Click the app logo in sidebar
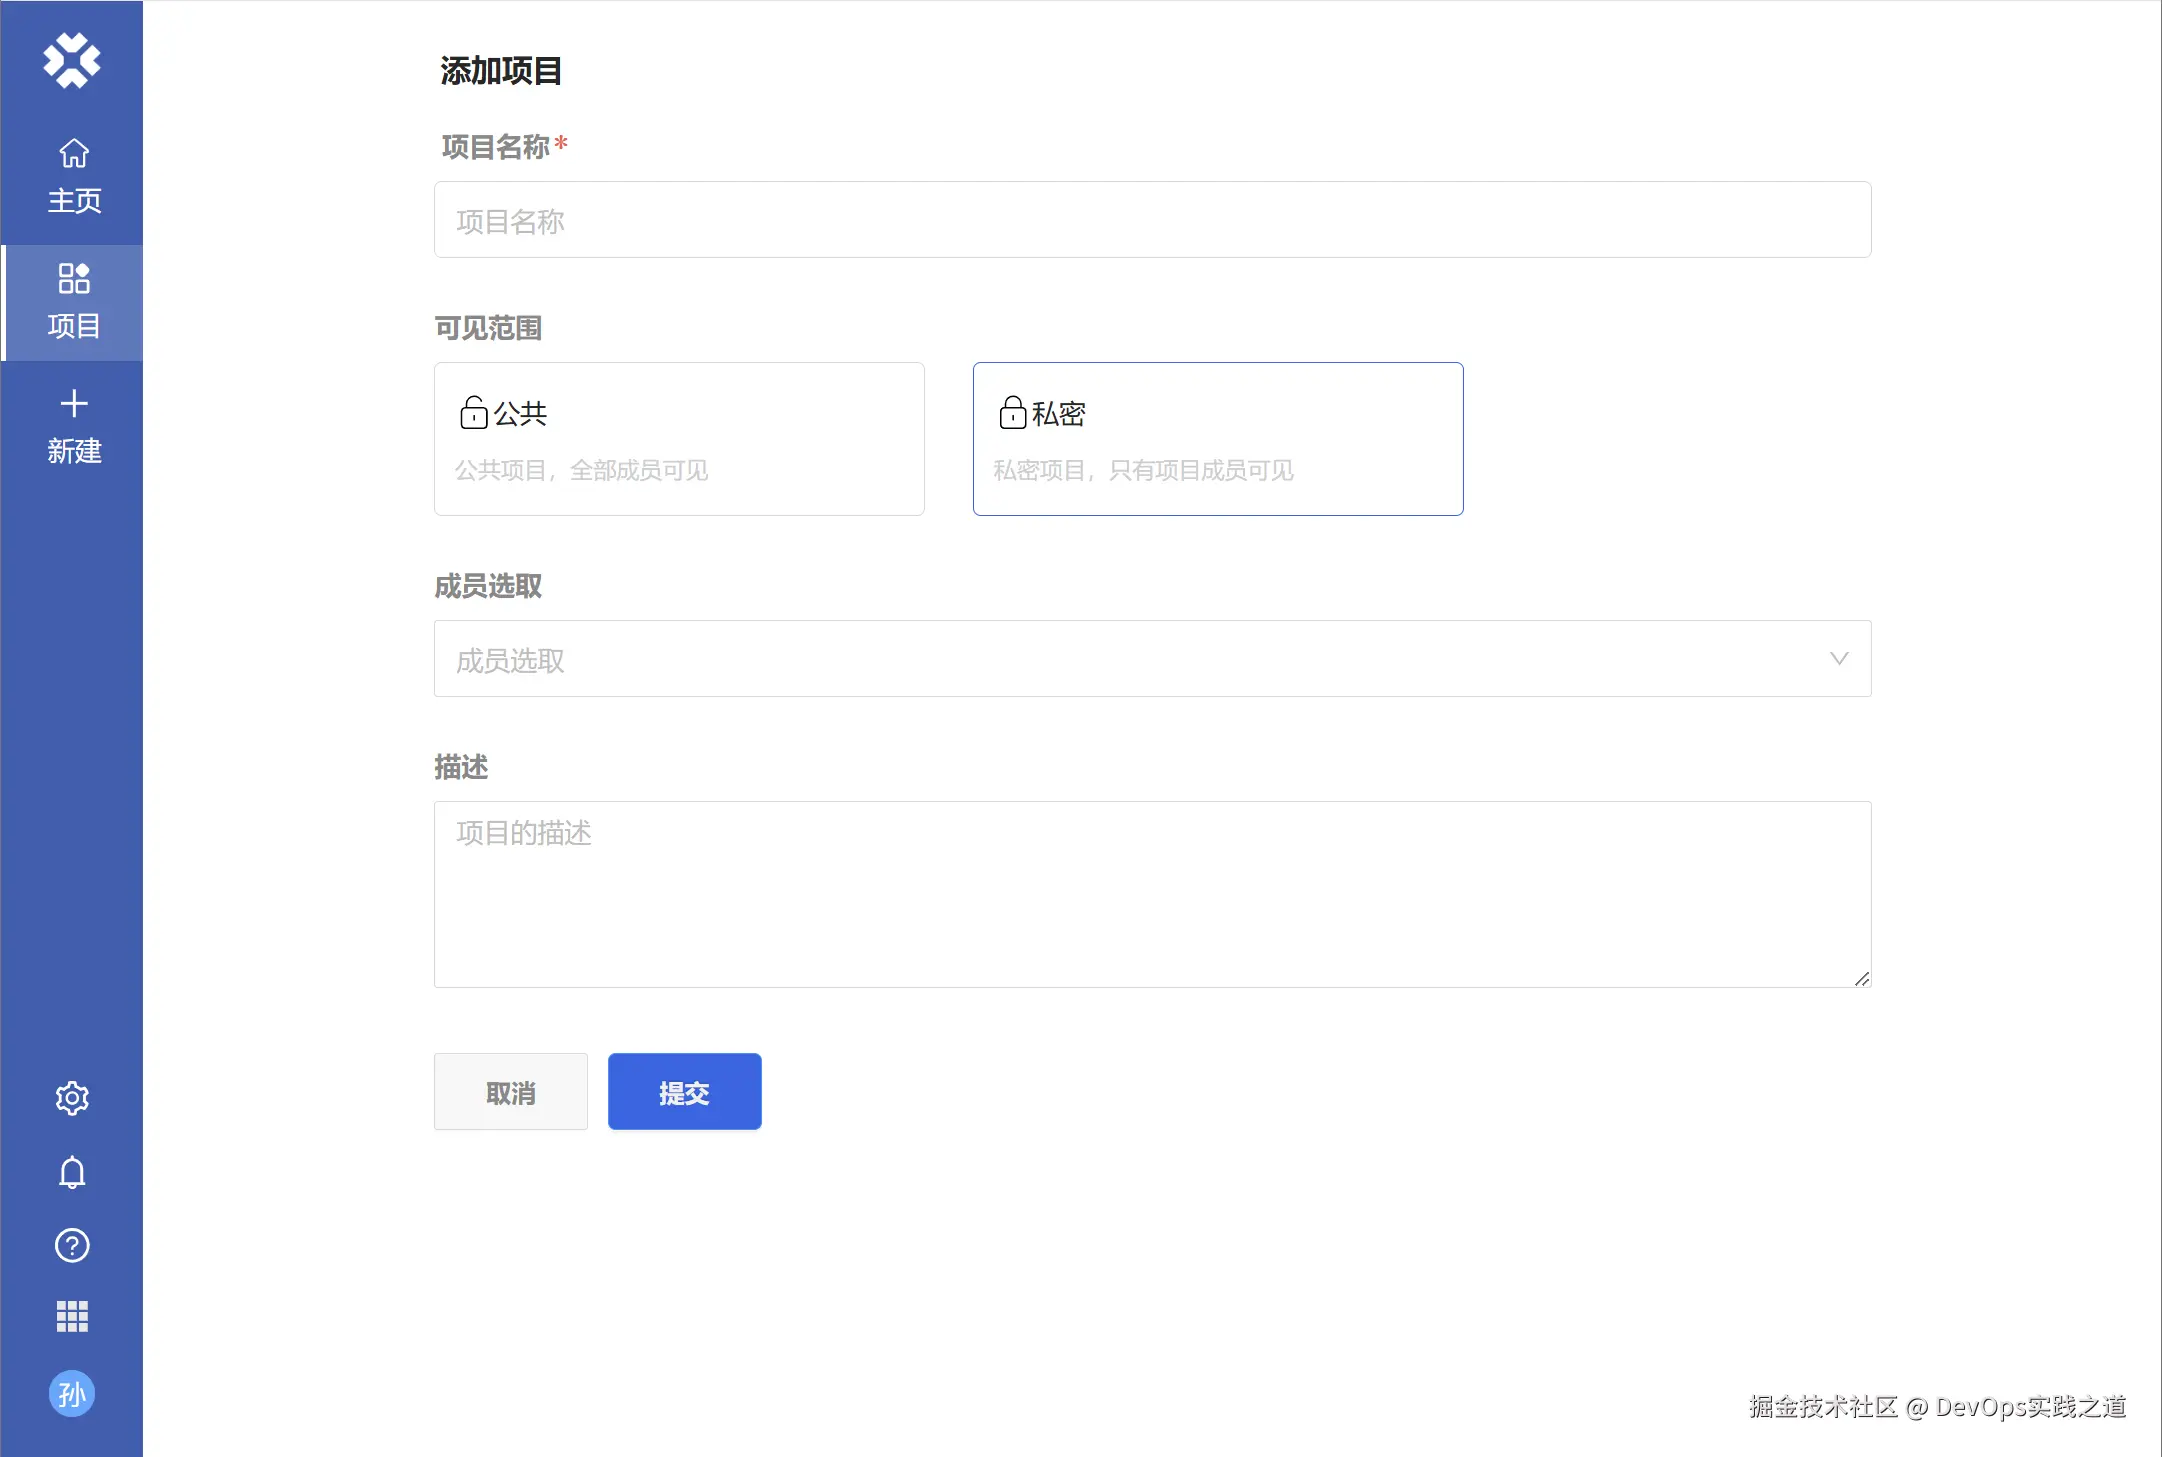Screen dimensions: 2162x1457 [72, 61]
